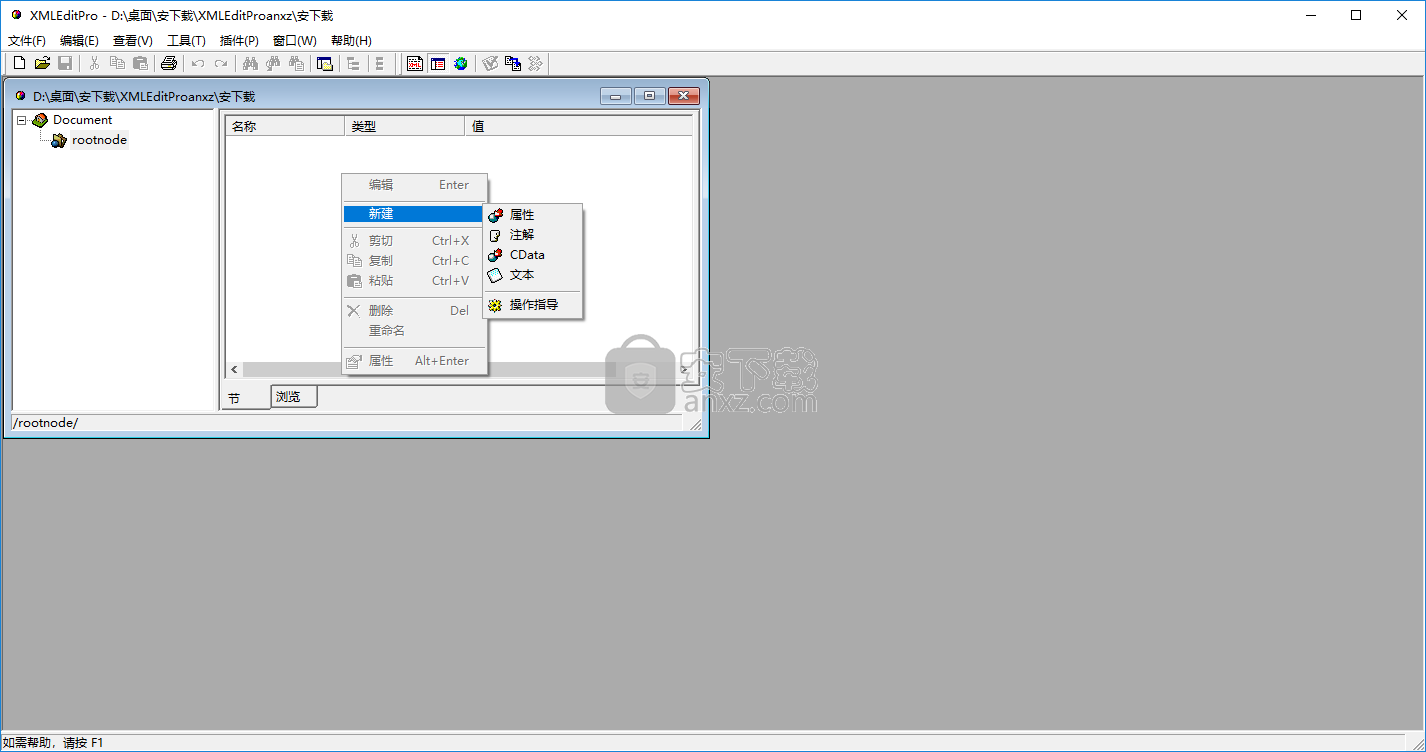Sort by the 值 column header
Screen dimensions: 1426x752
(579, 126)
